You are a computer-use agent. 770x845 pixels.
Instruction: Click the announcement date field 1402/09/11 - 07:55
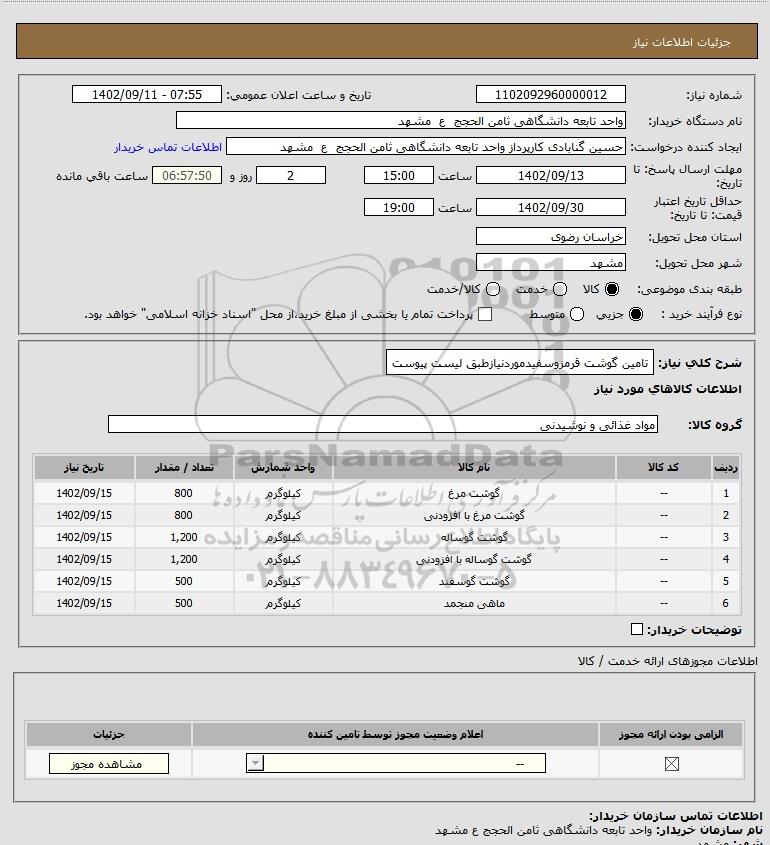pos(147,94)
